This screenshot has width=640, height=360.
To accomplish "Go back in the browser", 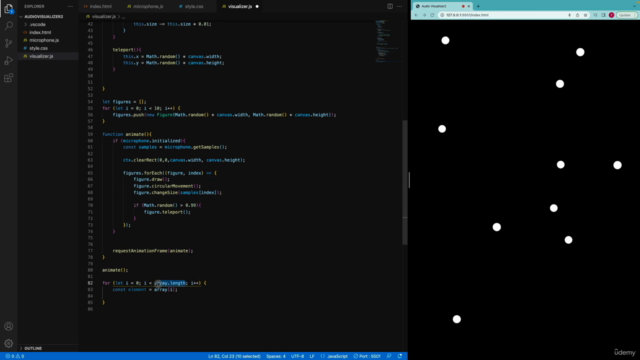I will [x=416, y=15].
